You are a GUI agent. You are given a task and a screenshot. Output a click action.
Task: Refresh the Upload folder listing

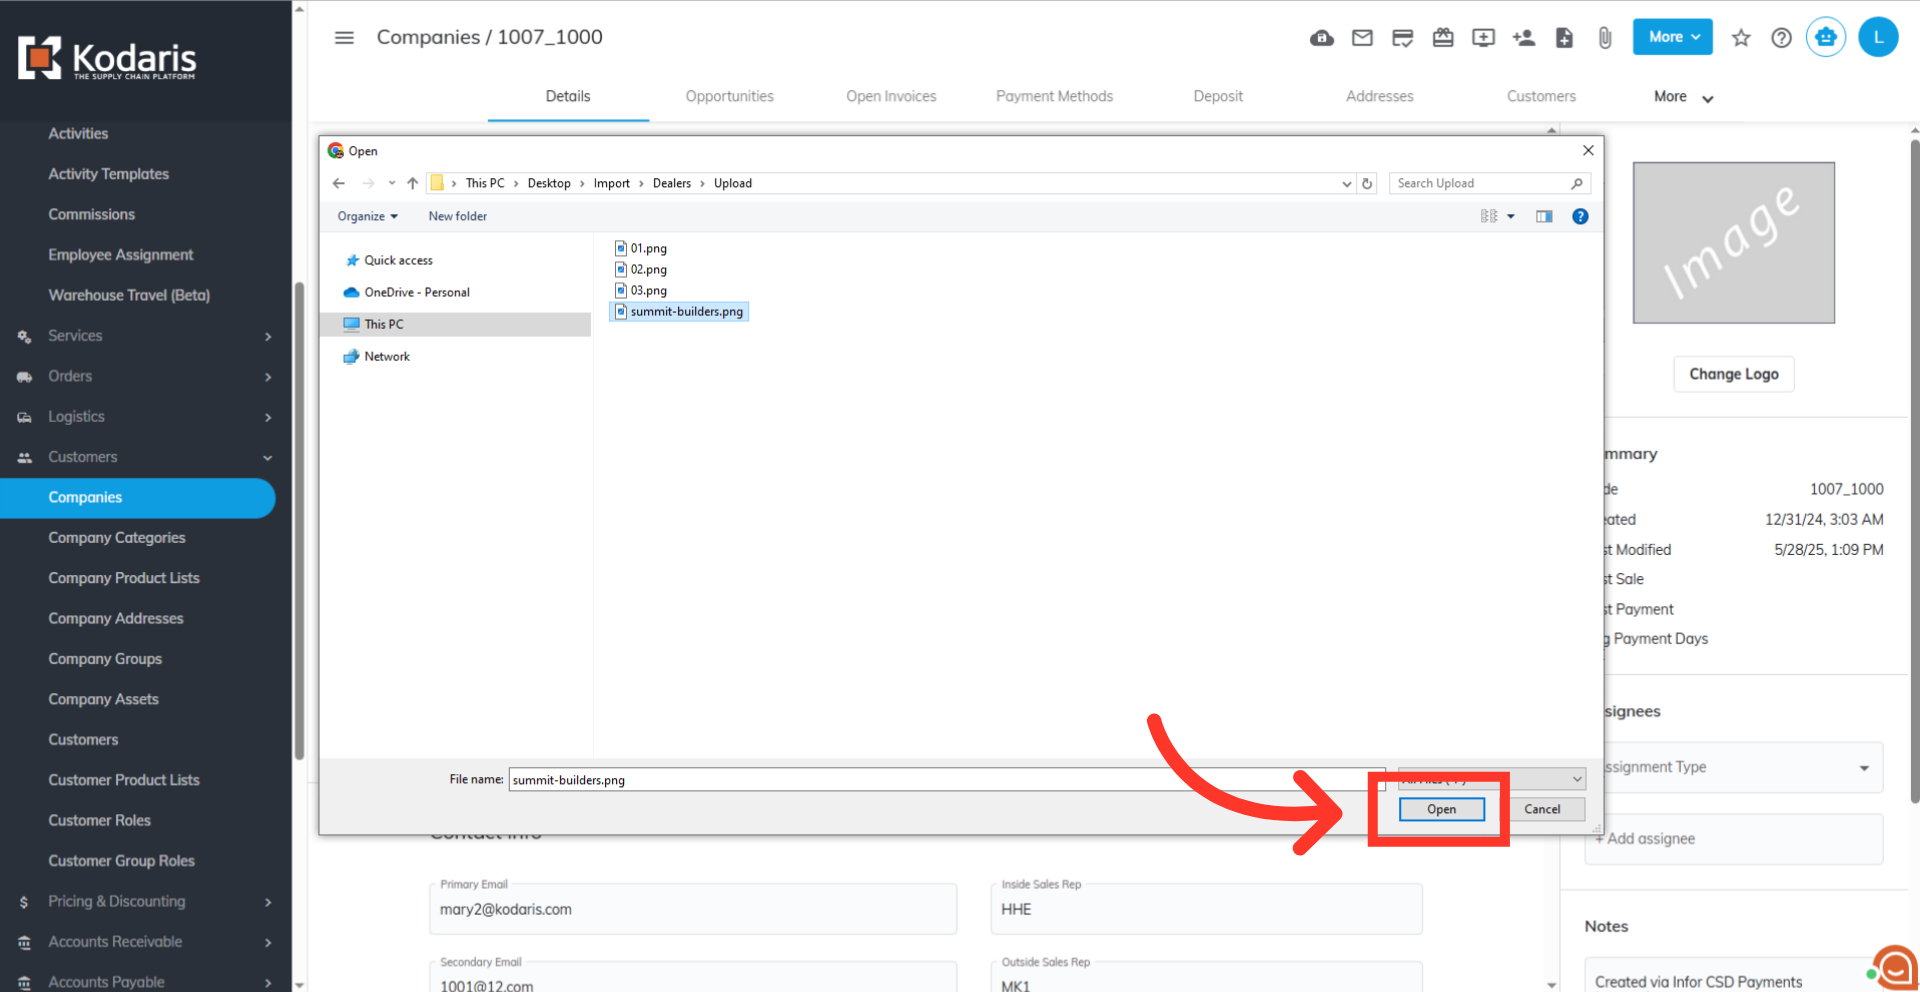1367,183
